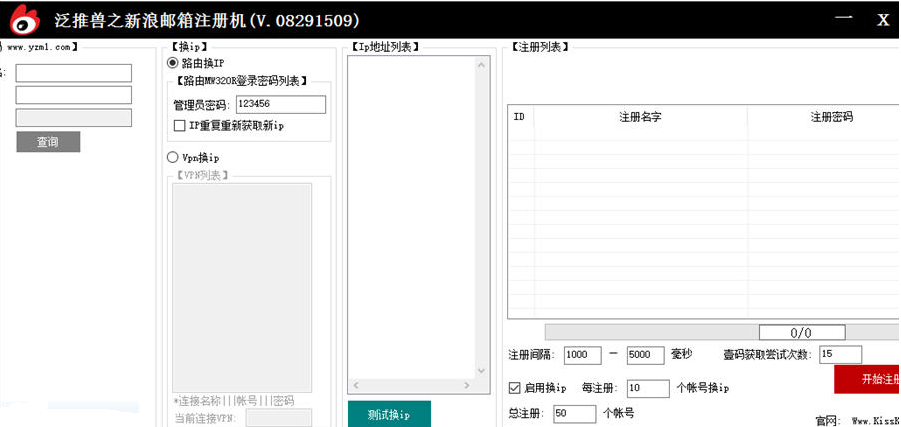Image resolution: width=901 pixels, height=427 pixels.
Task: Click the 注册密码 column header
Action: tap(825, 117)
